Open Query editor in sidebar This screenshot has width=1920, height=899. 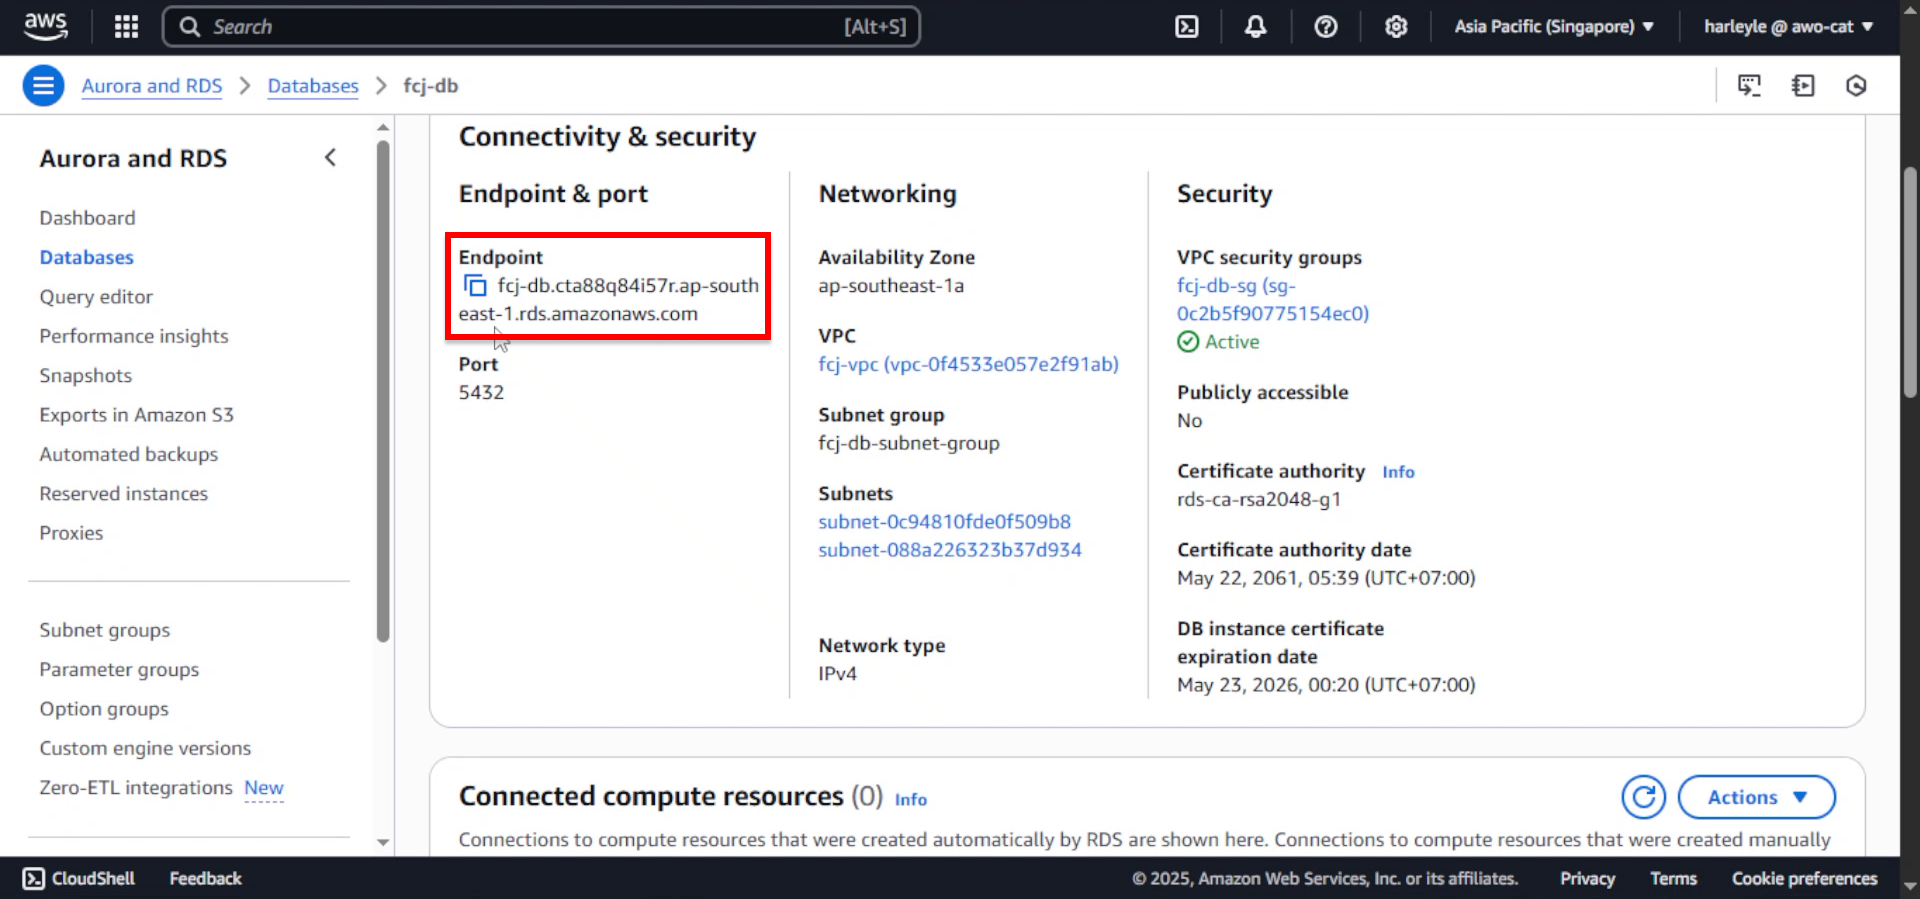[x=96, y=297]
